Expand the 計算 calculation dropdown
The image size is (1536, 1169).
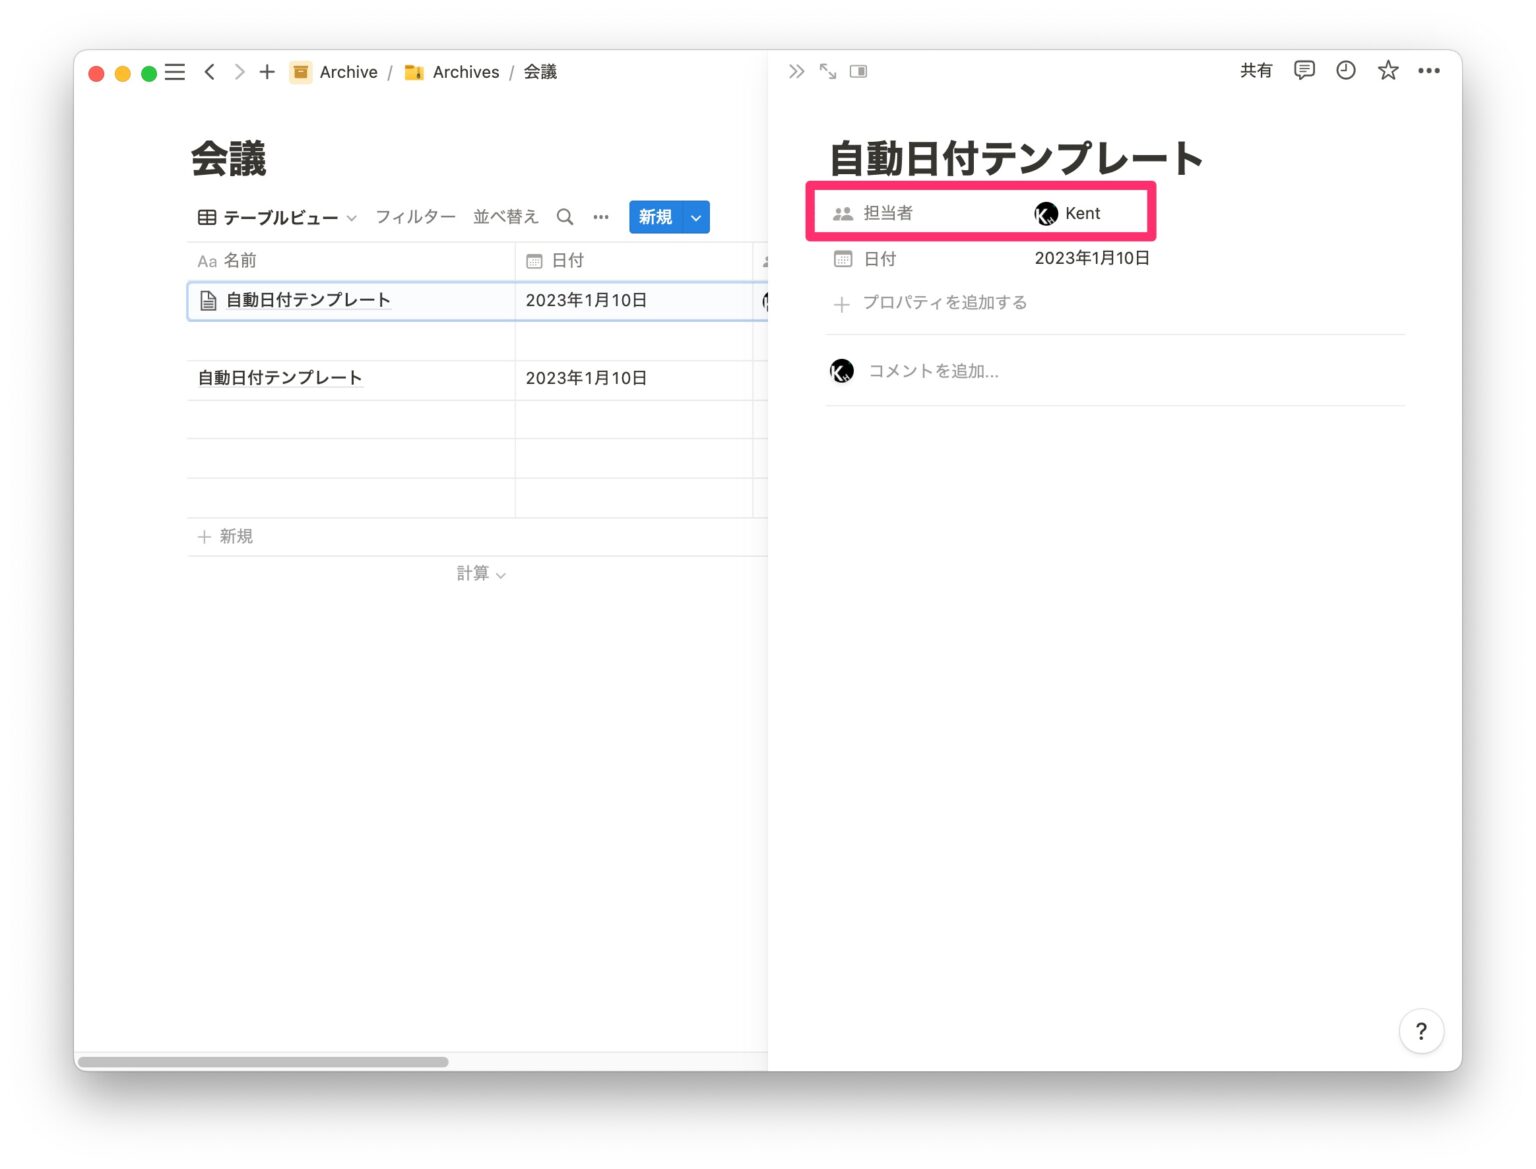click(481, 574)
